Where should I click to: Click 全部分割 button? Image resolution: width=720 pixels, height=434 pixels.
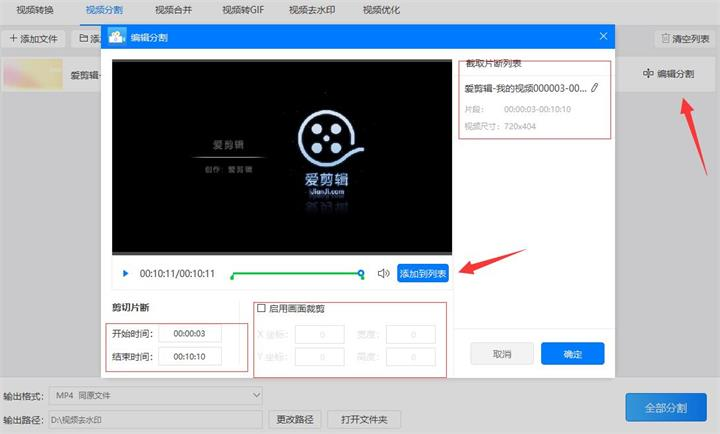[x=666, y=407]
